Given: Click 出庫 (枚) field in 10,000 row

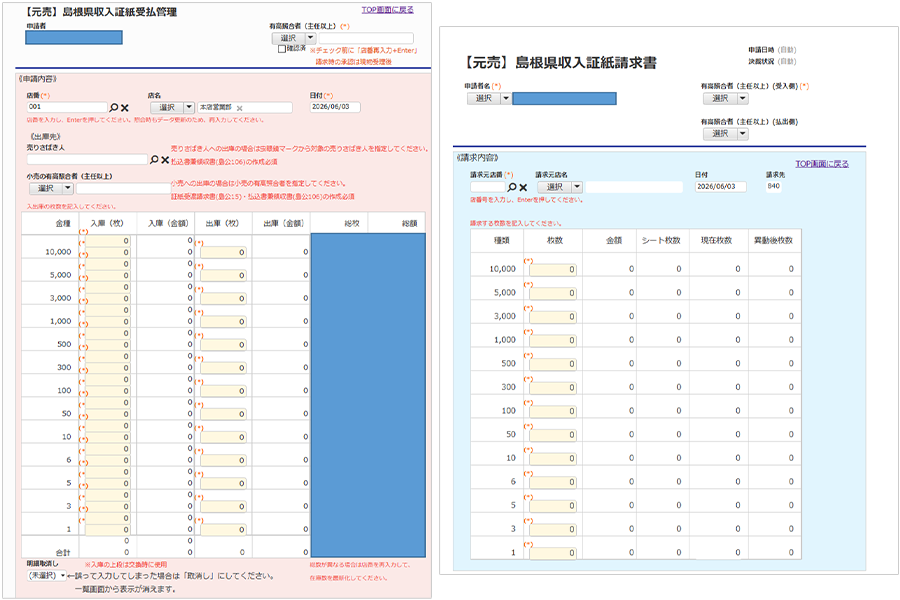Looking at the screenshot, I should pyautogui.click(x=223, y=252).
